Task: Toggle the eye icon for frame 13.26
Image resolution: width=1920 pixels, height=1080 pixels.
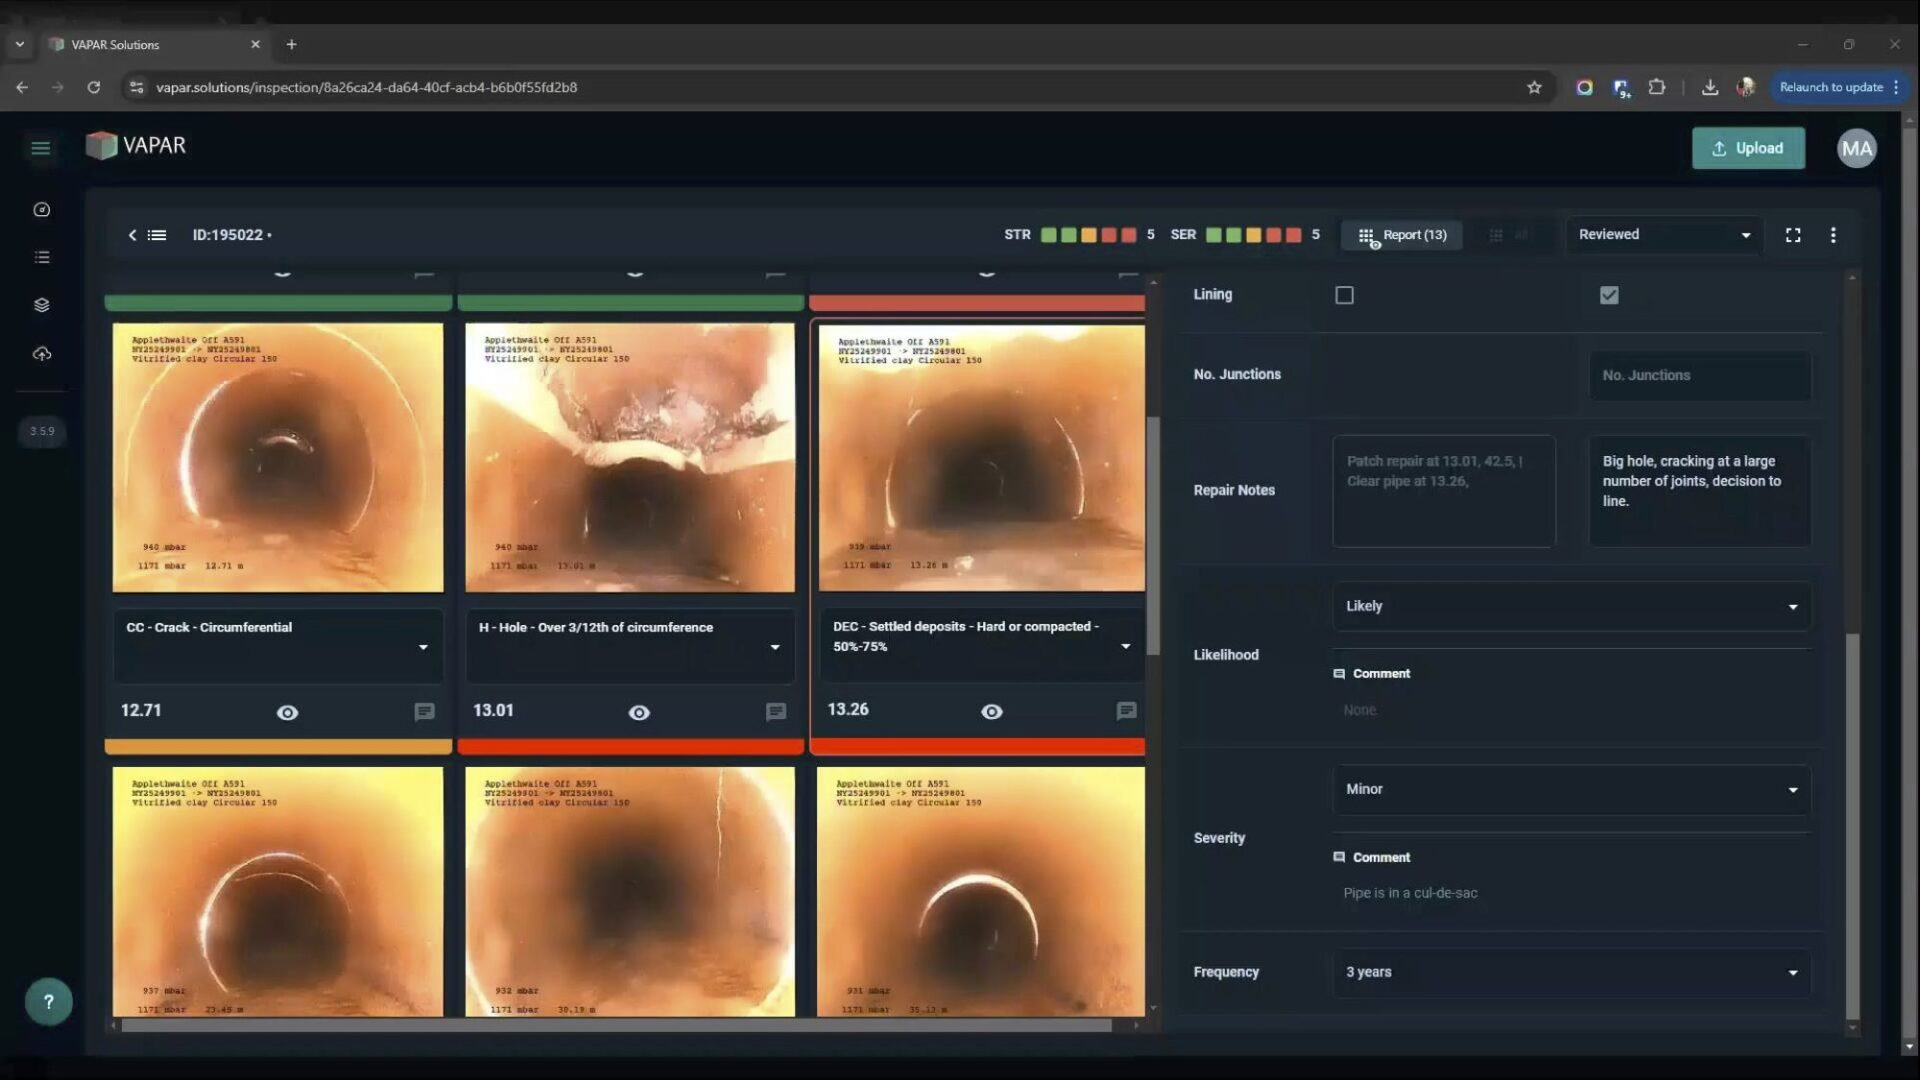Action: (x=991, y=712)
